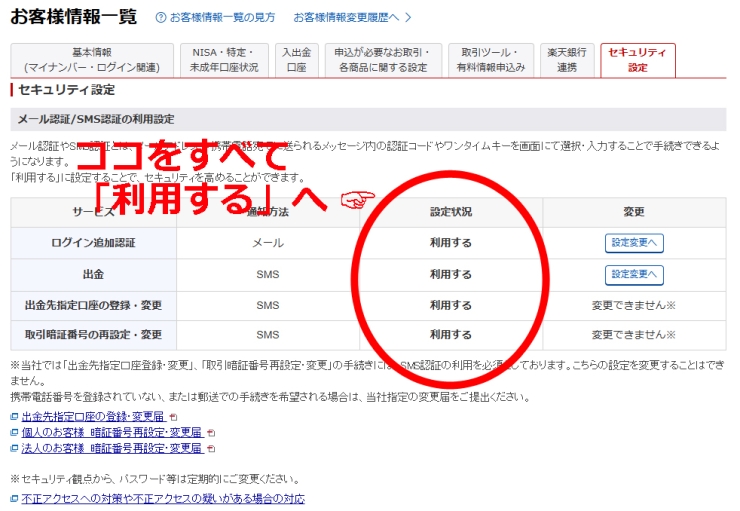
Task: Open the 申込が必要なお取引 tab
Action: [383, 60]
